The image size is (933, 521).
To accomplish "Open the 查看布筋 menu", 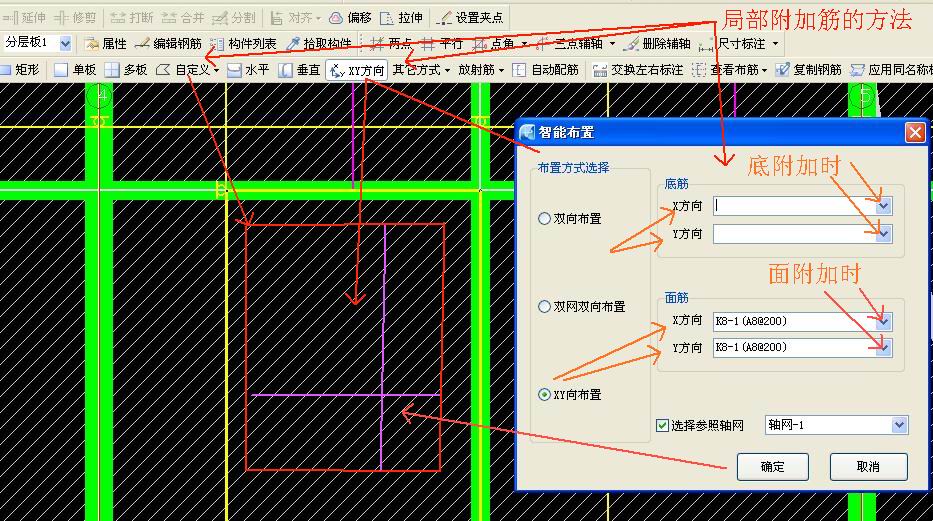I will click(730, 70).
